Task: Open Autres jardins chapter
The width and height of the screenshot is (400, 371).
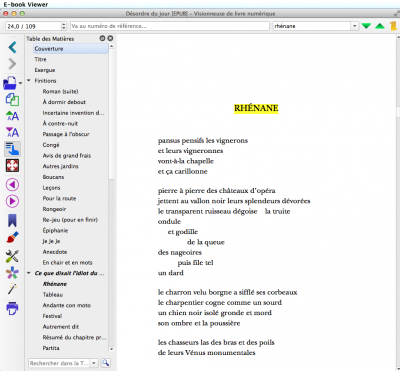Action: coord(60,166)
